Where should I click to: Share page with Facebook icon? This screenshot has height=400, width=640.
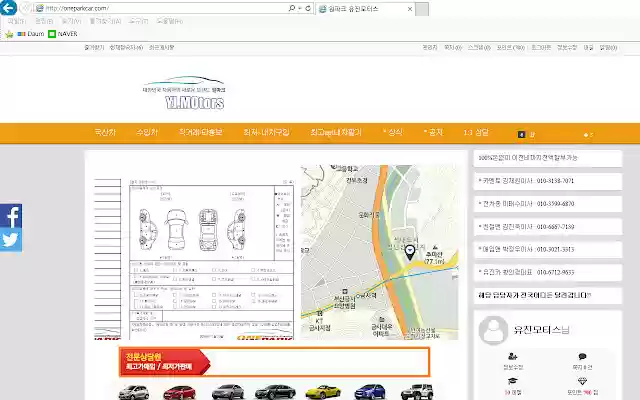pos(11,216)
